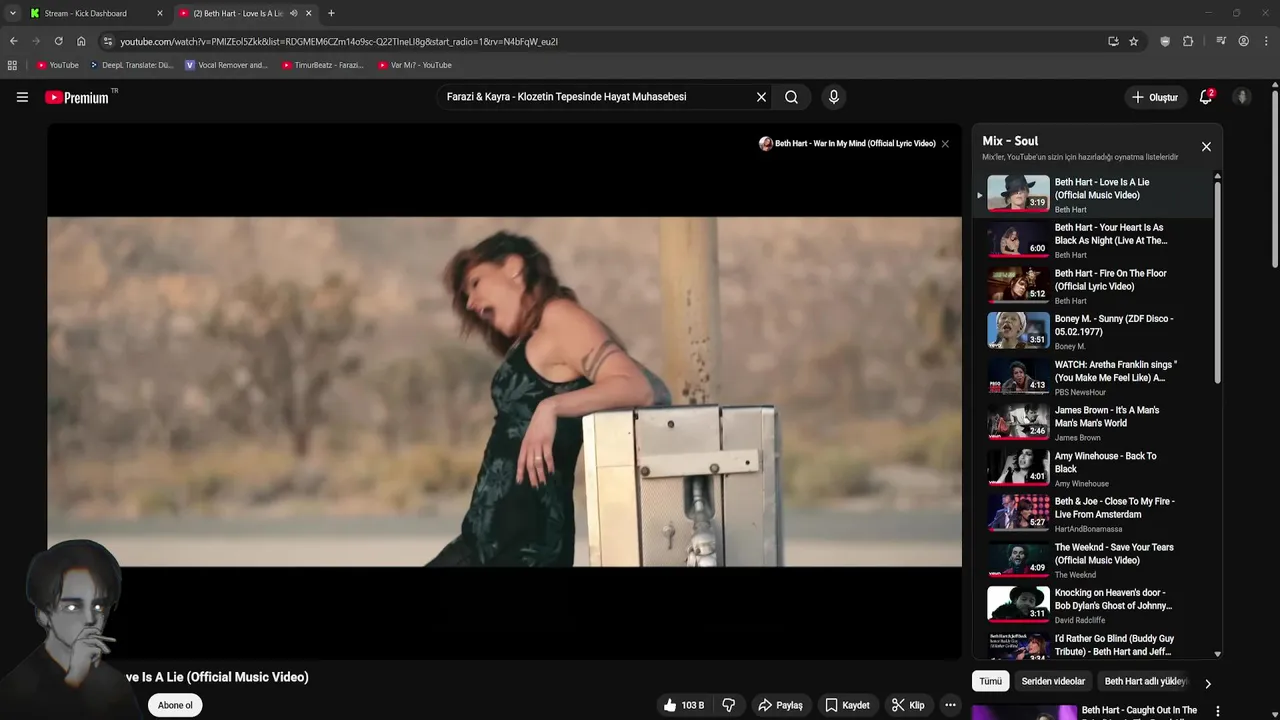Install app icon in address bar

pyautogui.click(x=1113, y=41)
